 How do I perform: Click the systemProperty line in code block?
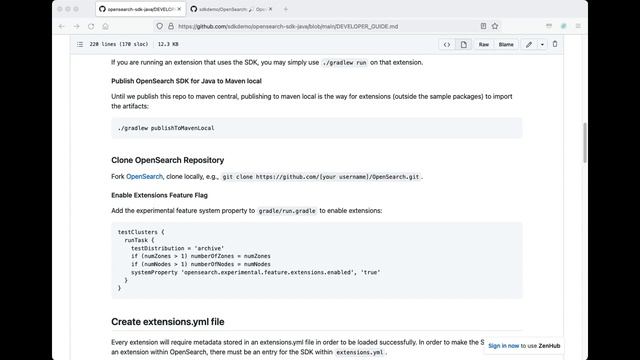click(256, 272)
